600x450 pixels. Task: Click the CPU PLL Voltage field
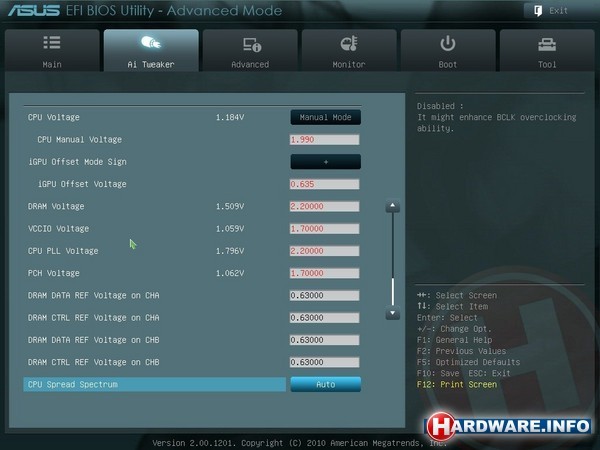324,251
